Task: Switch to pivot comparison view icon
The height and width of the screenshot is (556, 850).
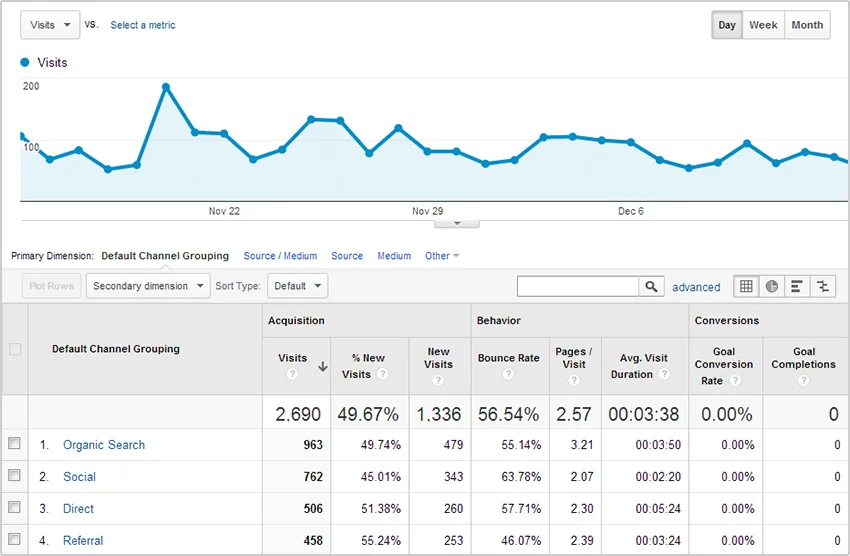Action: tap(823, 286)
